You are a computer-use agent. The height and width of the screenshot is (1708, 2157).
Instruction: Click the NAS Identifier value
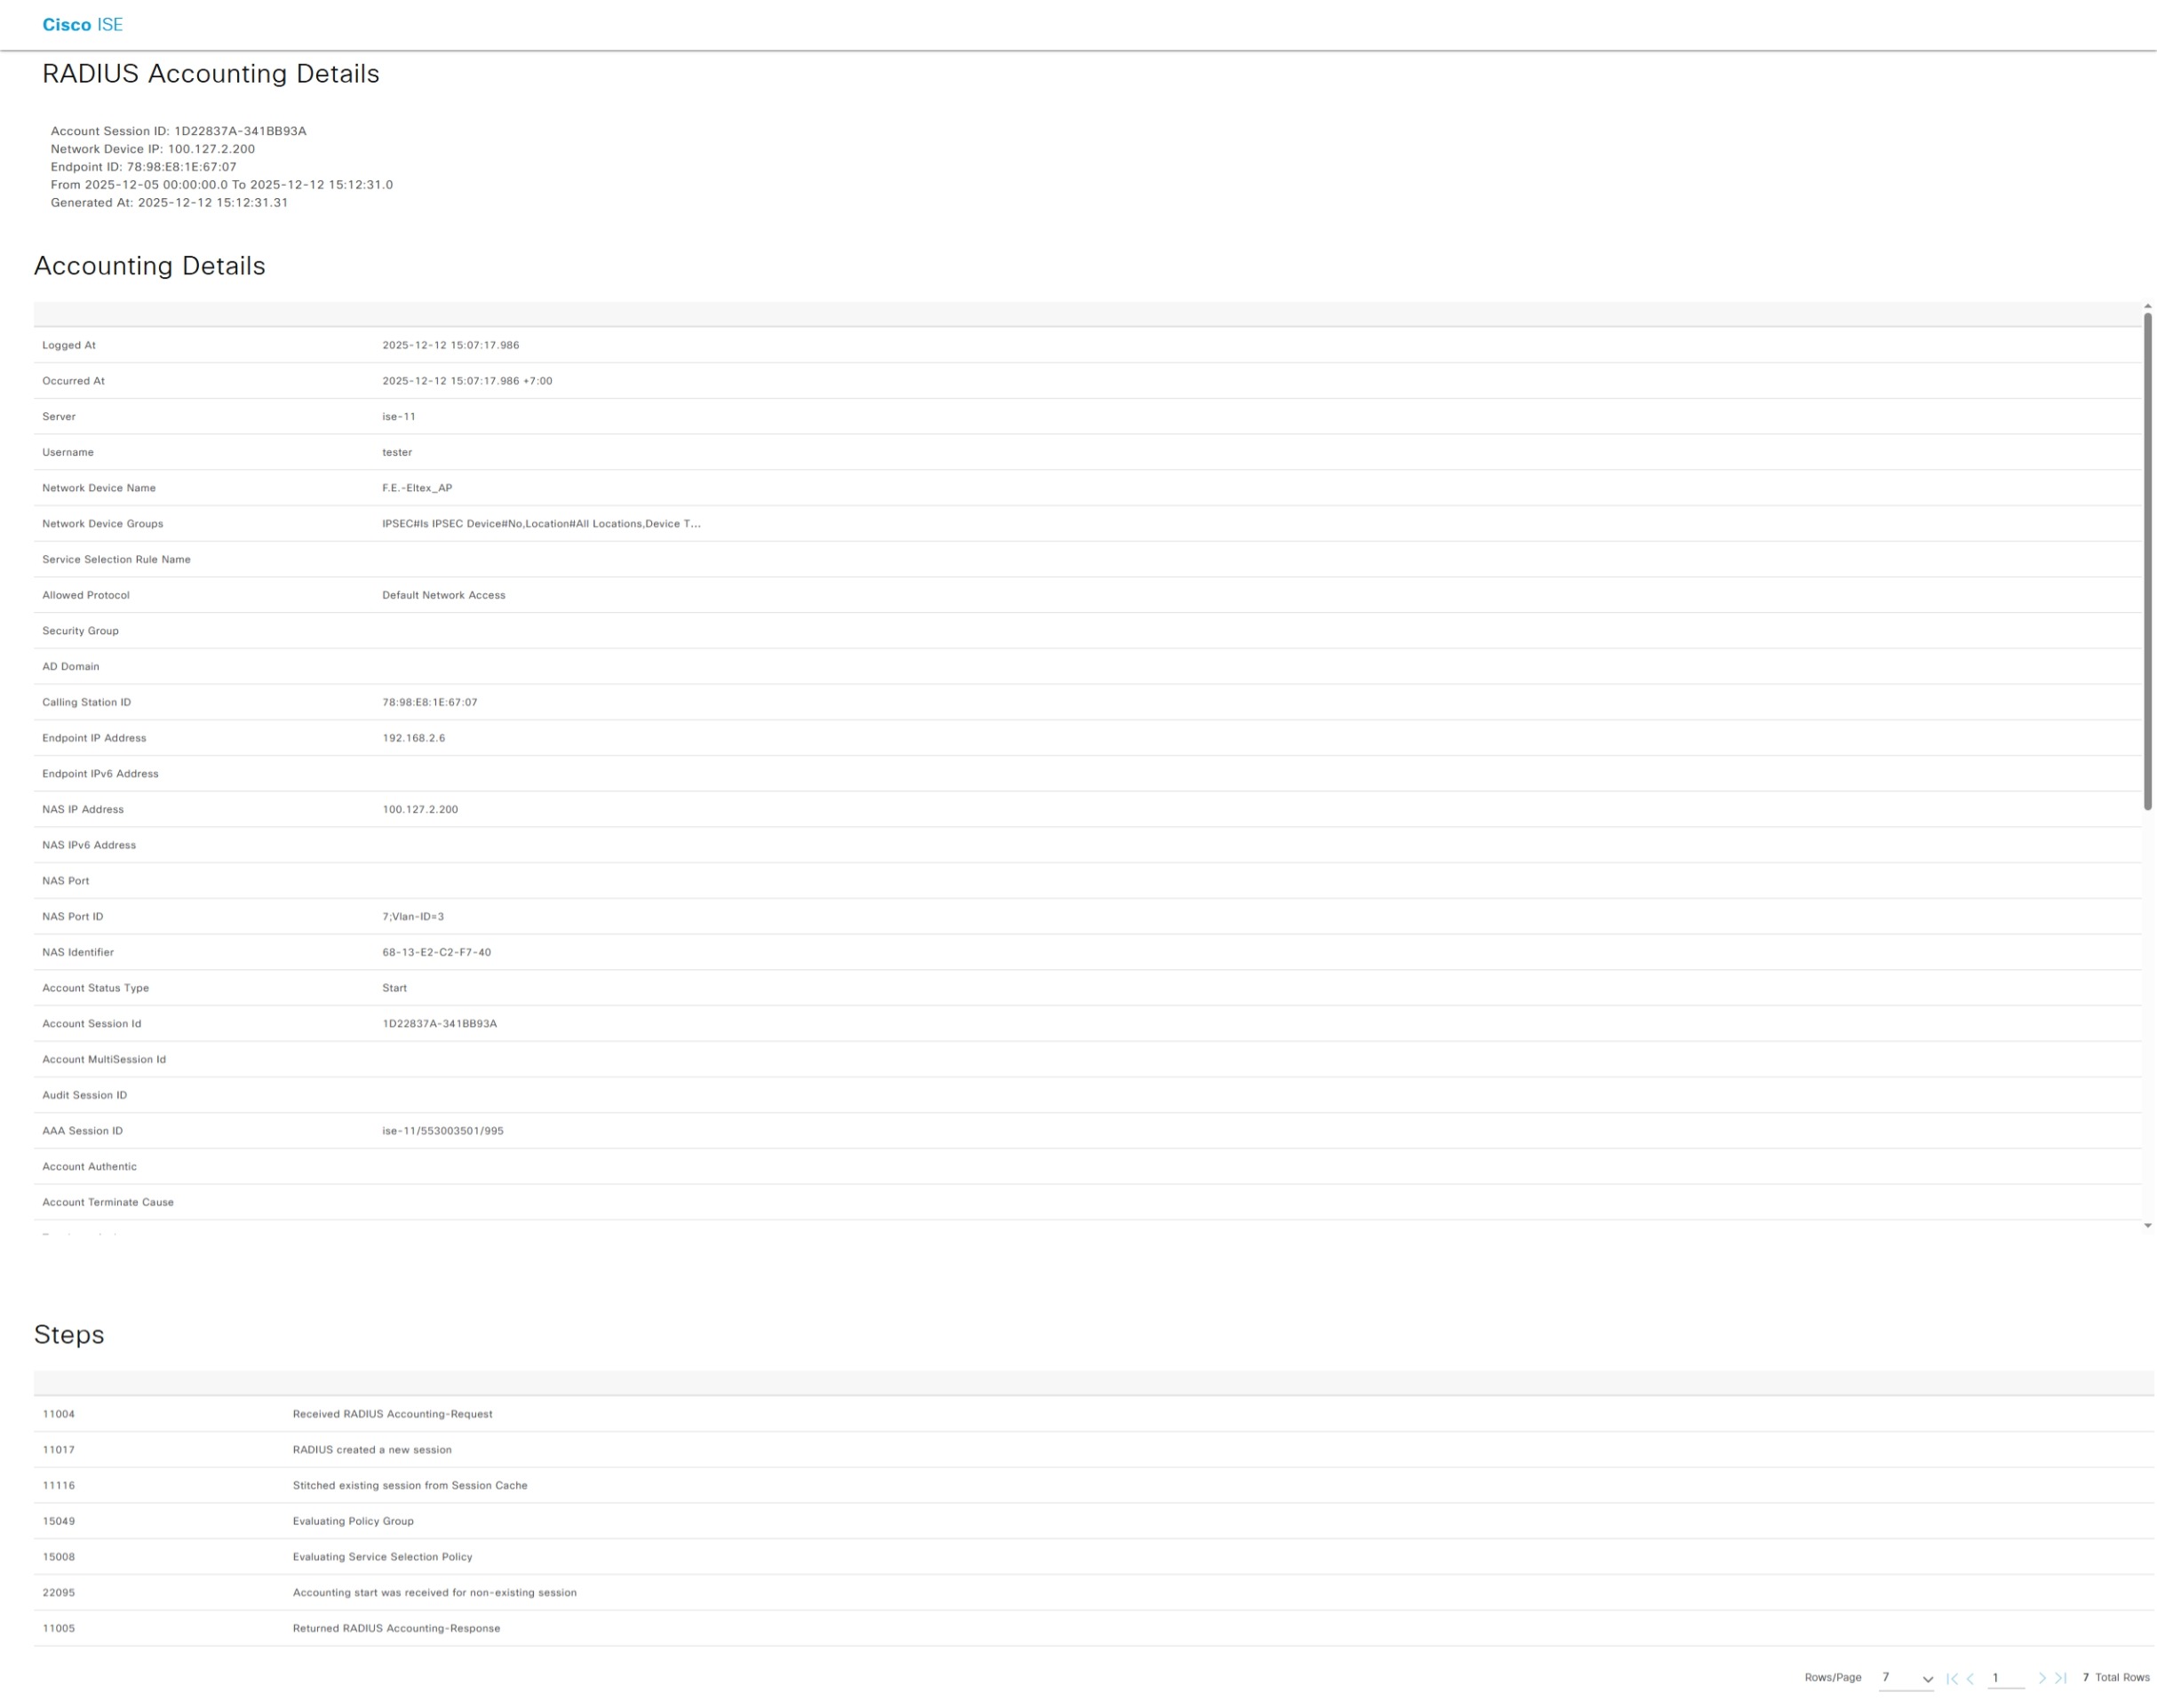(436, 952)
